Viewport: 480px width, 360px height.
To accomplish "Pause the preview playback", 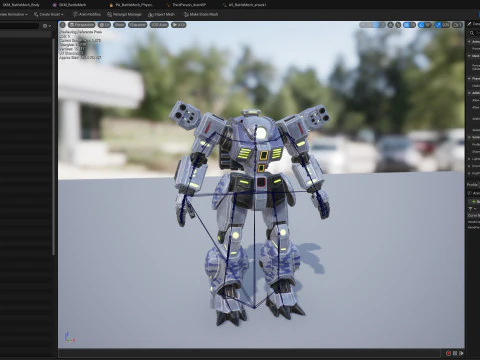I will 455,353.
